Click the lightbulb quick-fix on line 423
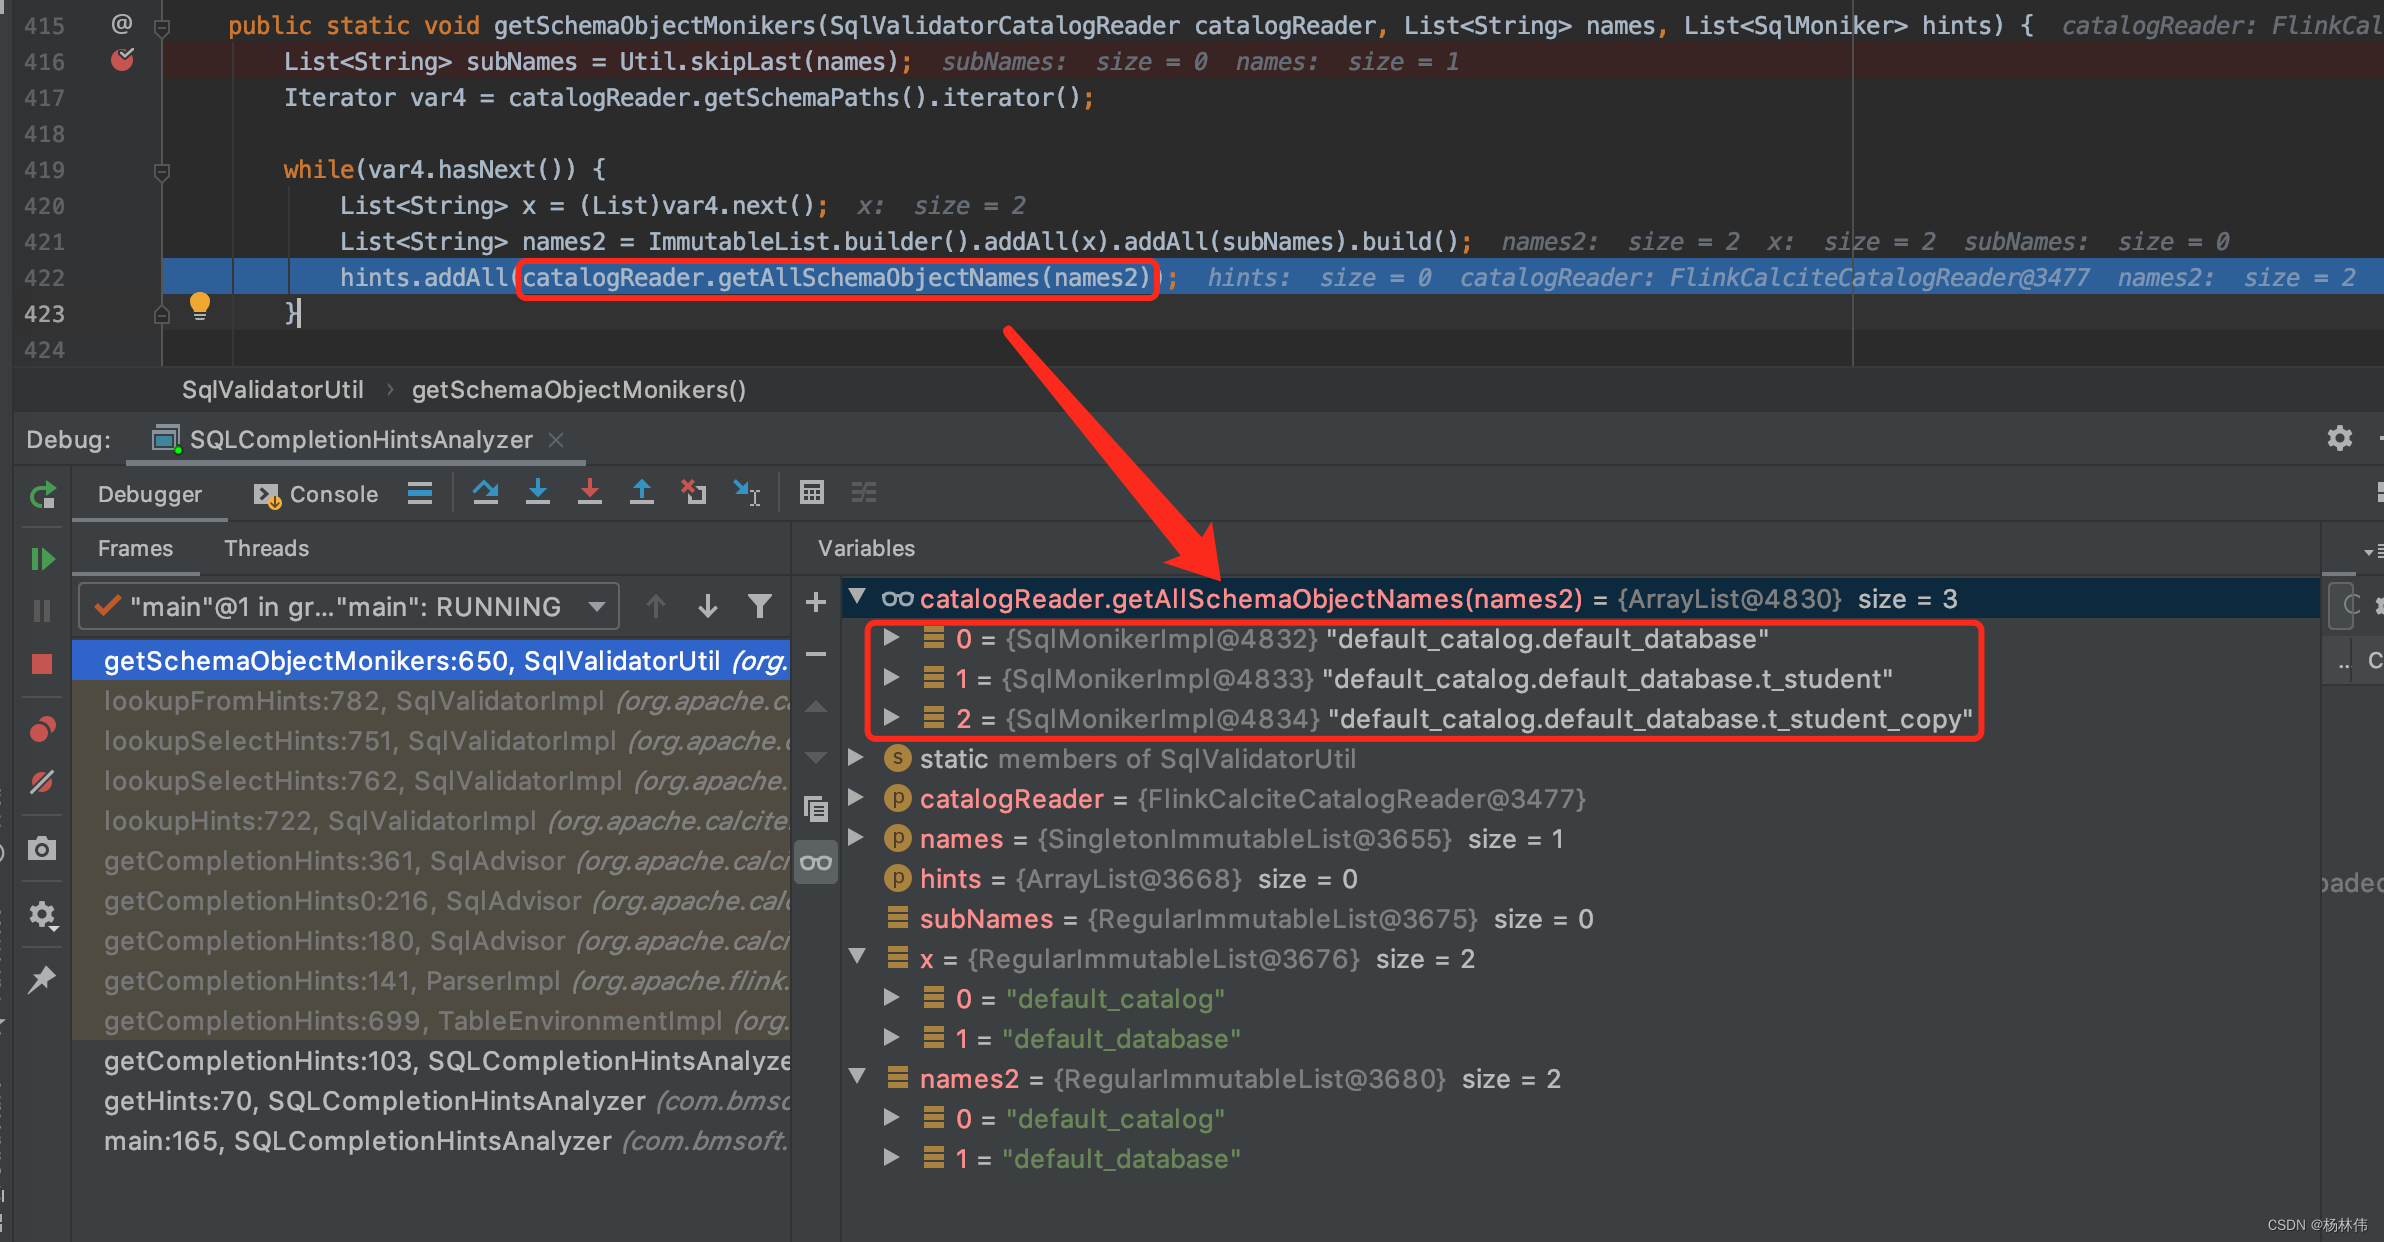The width and height of the screenshot is (2384, 1242). click(200, 305)
